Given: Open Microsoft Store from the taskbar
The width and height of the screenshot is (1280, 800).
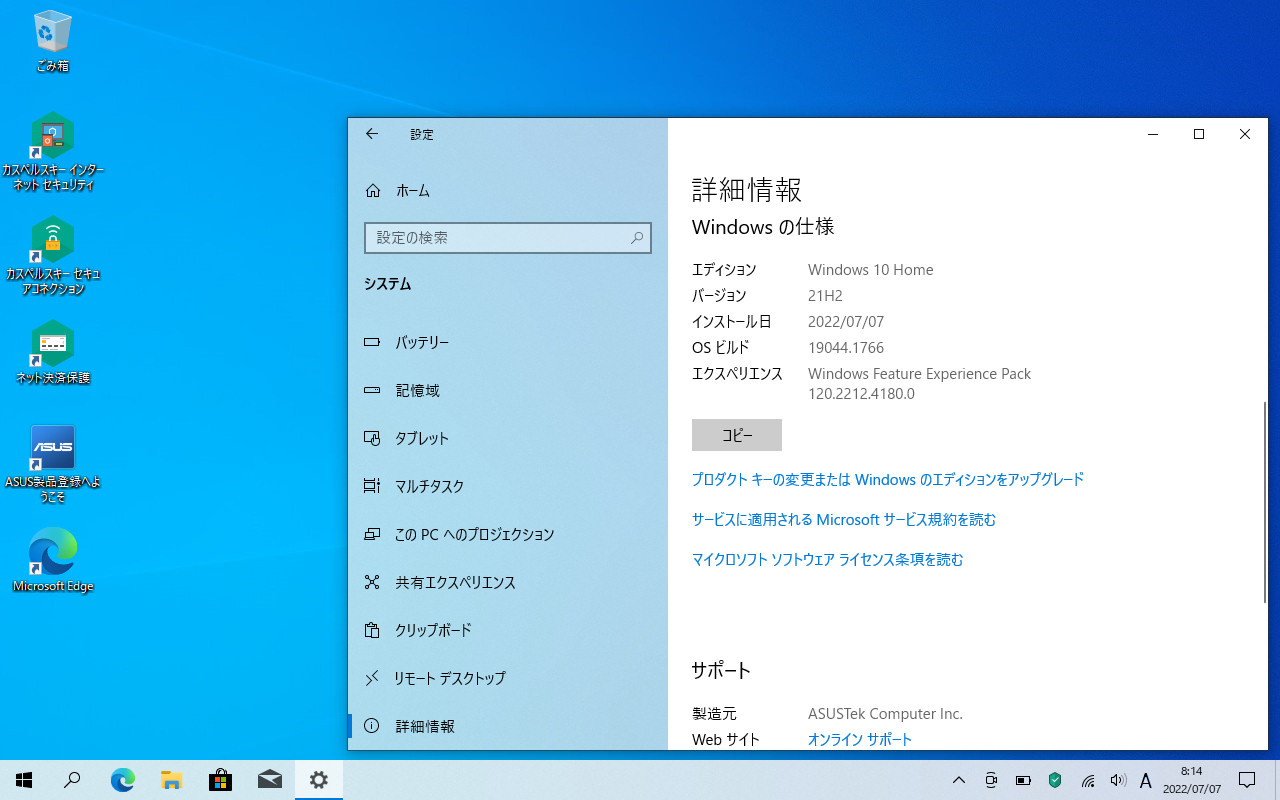Looking at the screenshot, I should tap(220, 780).
